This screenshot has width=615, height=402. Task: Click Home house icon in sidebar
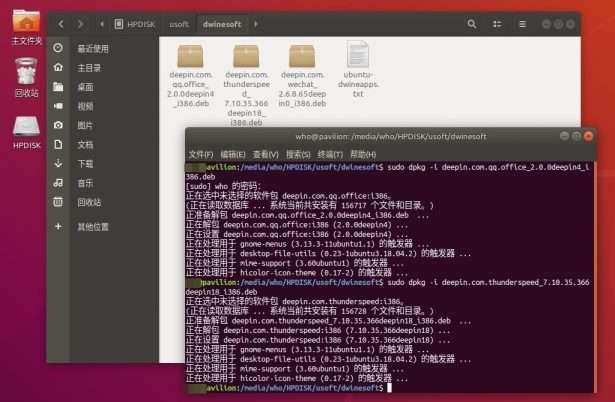(58, 67)
